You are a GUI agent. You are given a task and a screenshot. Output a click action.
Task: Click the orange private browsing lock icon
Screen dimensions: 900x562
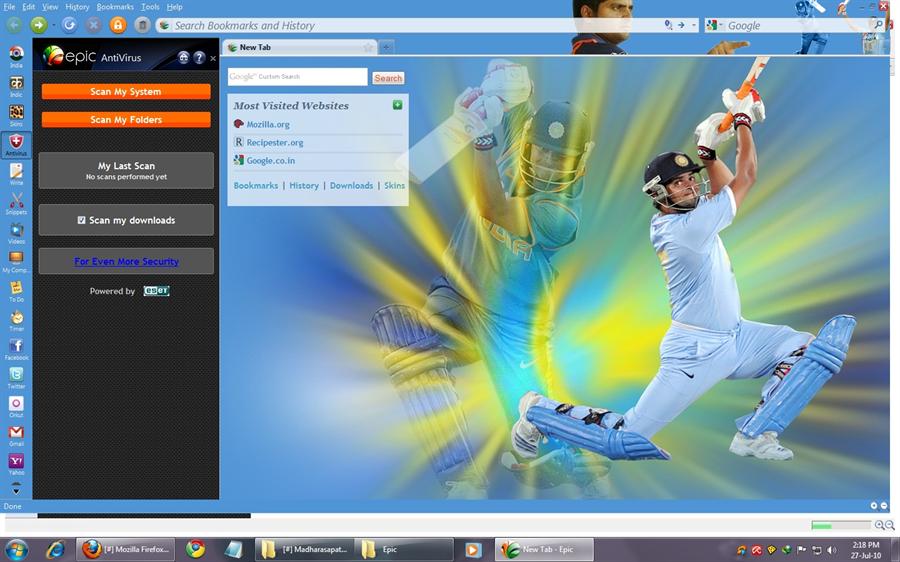coord(118,25)
